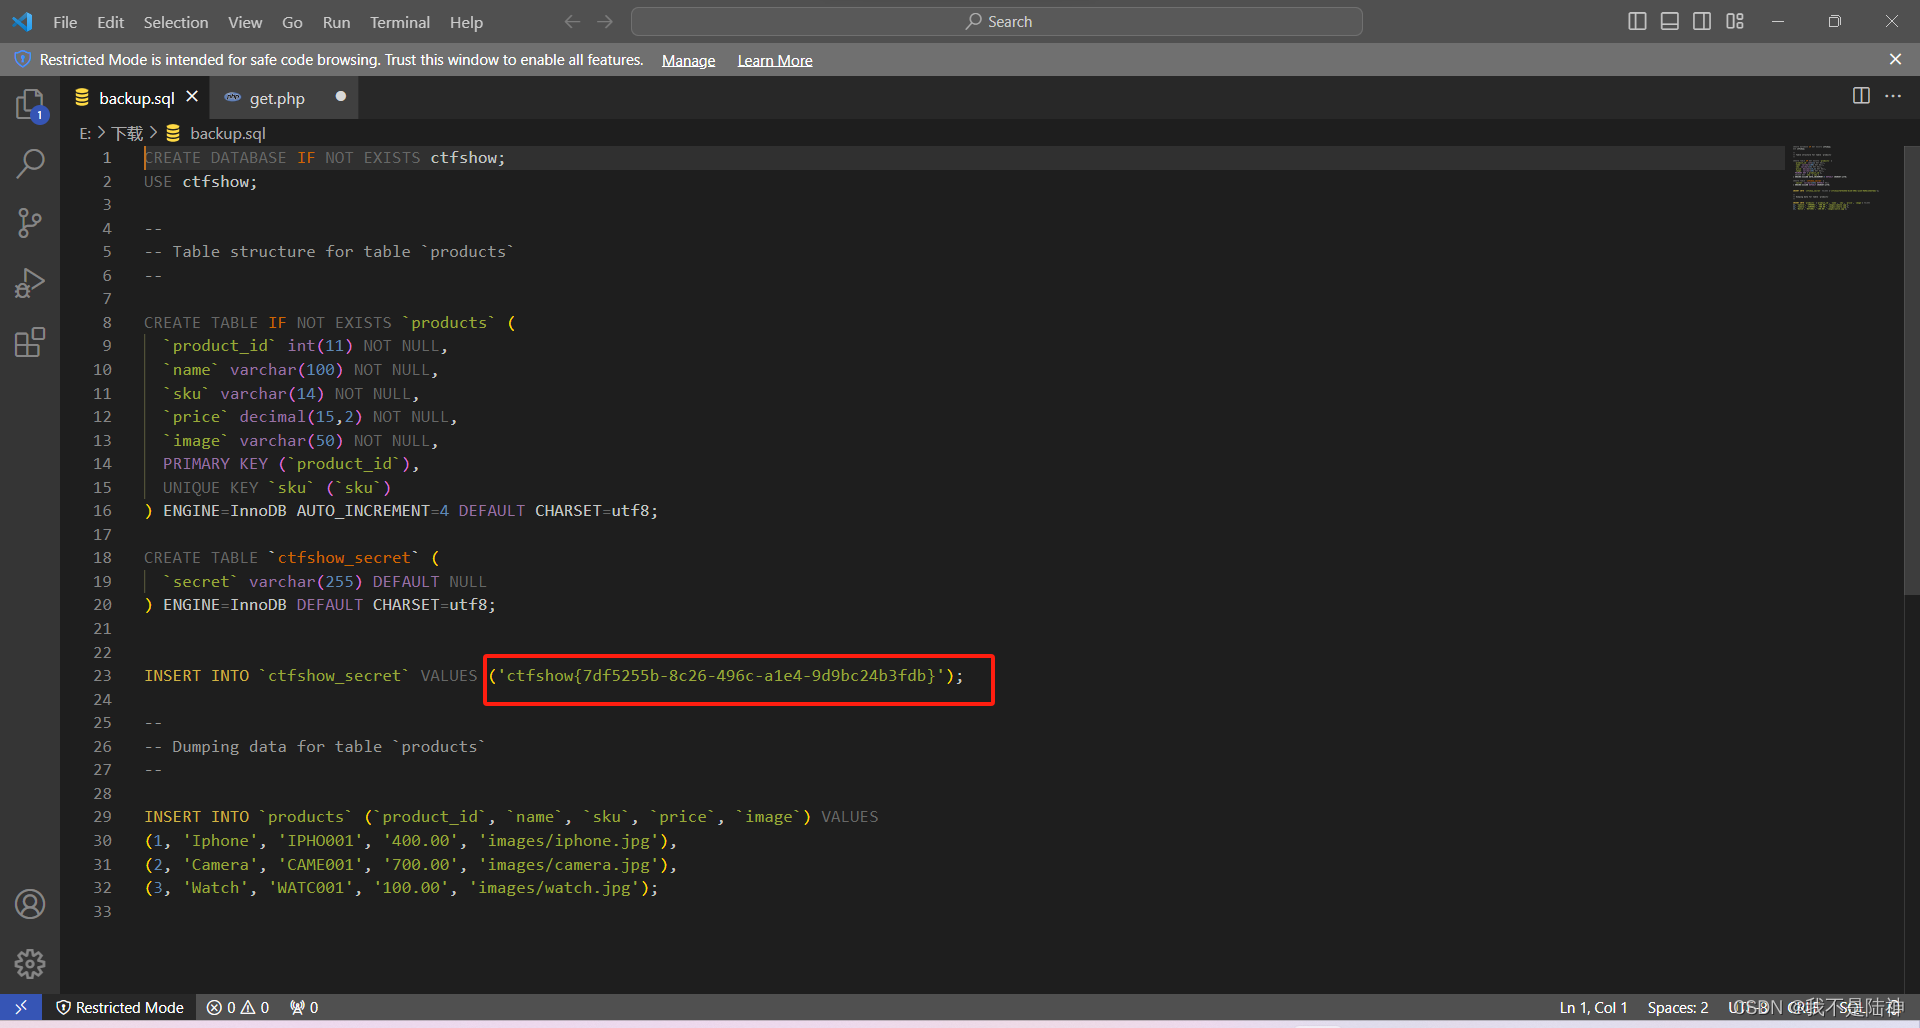Click 'PRIMARY KEY' on line 14
The height and width of the screenshot is (1028, 1920).
pyautogui.click(x=215, y=464)
